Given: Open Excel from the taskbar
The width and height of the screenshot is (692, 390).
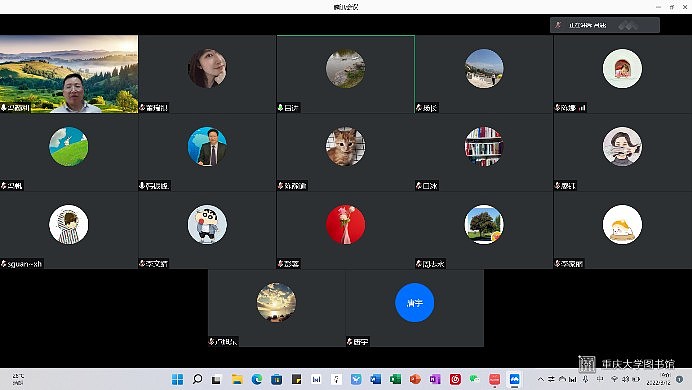Looking at the screenshot, I should [x=395, y=379].
